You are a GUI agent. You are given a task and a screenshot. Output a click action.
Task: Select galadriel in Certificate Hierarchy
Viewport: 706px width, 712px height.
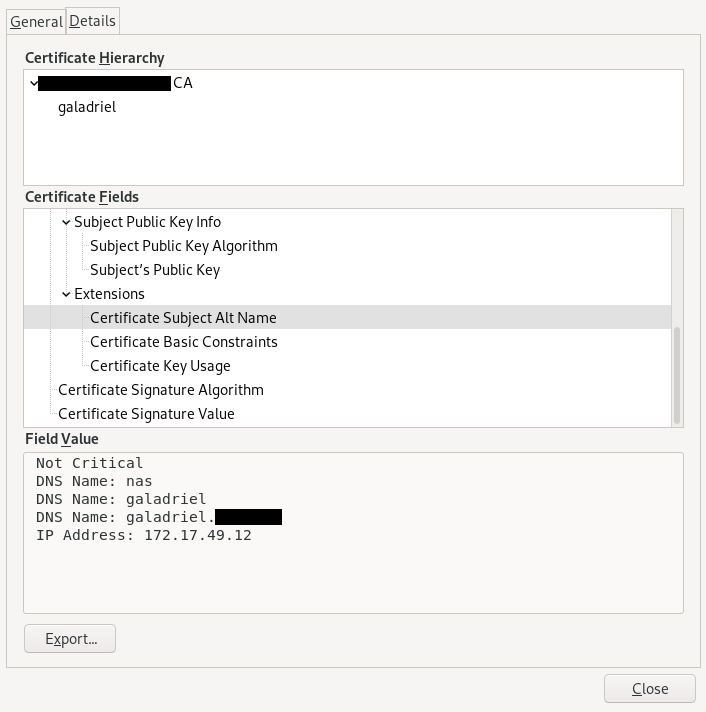click(87, 106)
